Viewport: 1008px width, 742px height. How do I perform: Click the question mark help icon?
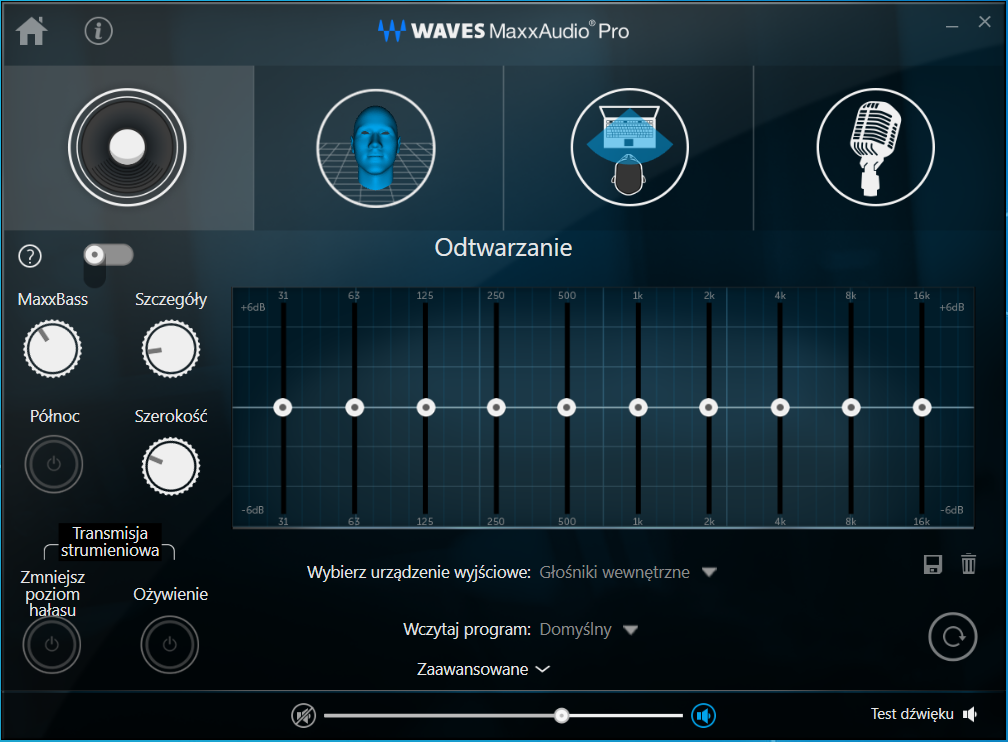tap(30, 256)
